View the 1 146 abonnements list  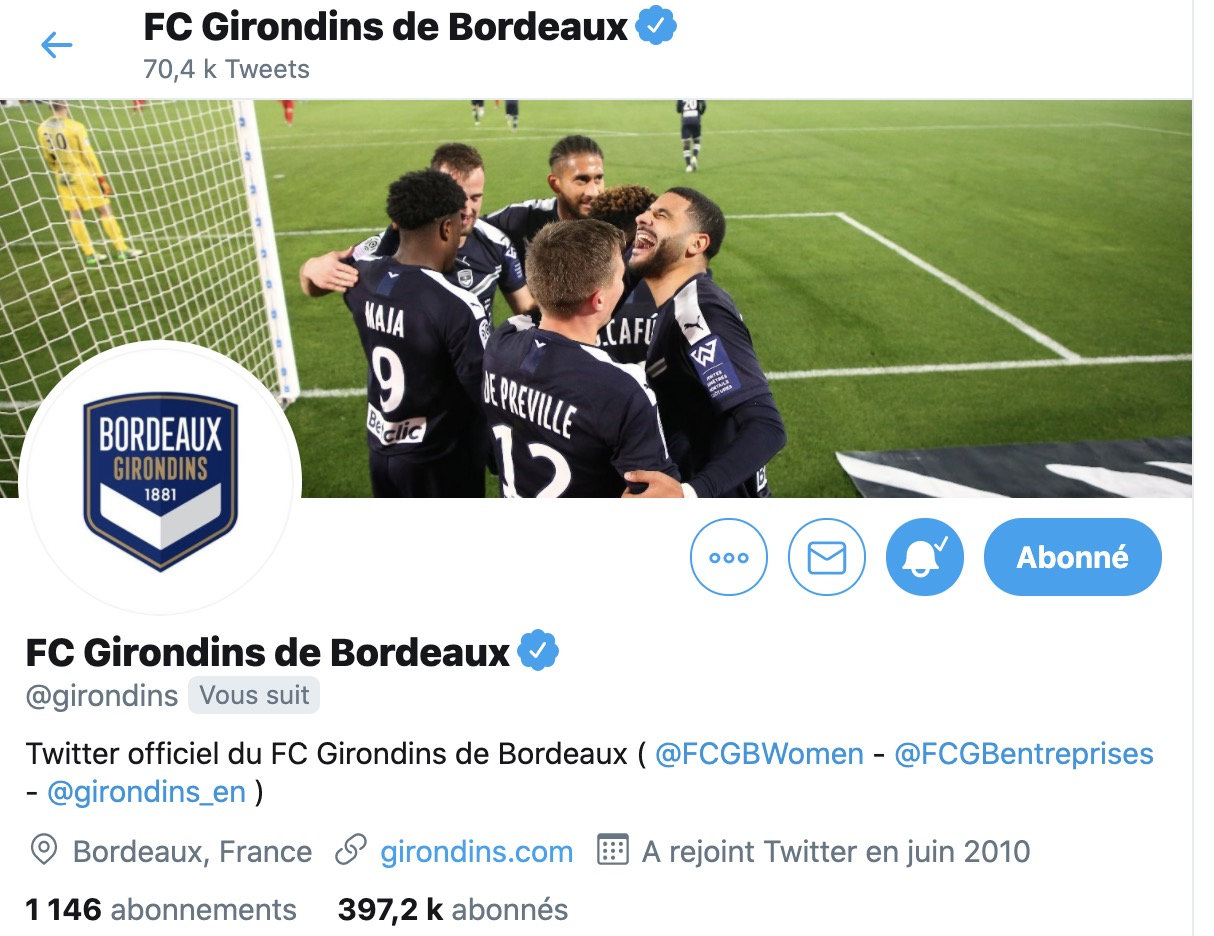[161, 910]
